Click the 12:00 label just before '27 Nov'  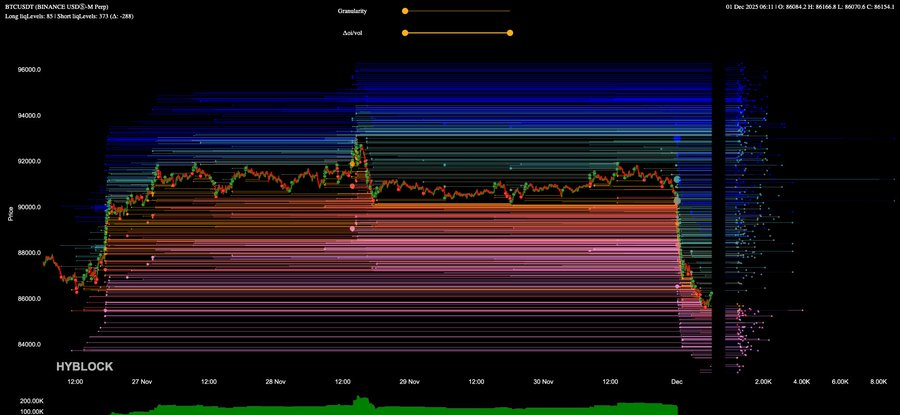pyautogui.click(x=75, y=381)
